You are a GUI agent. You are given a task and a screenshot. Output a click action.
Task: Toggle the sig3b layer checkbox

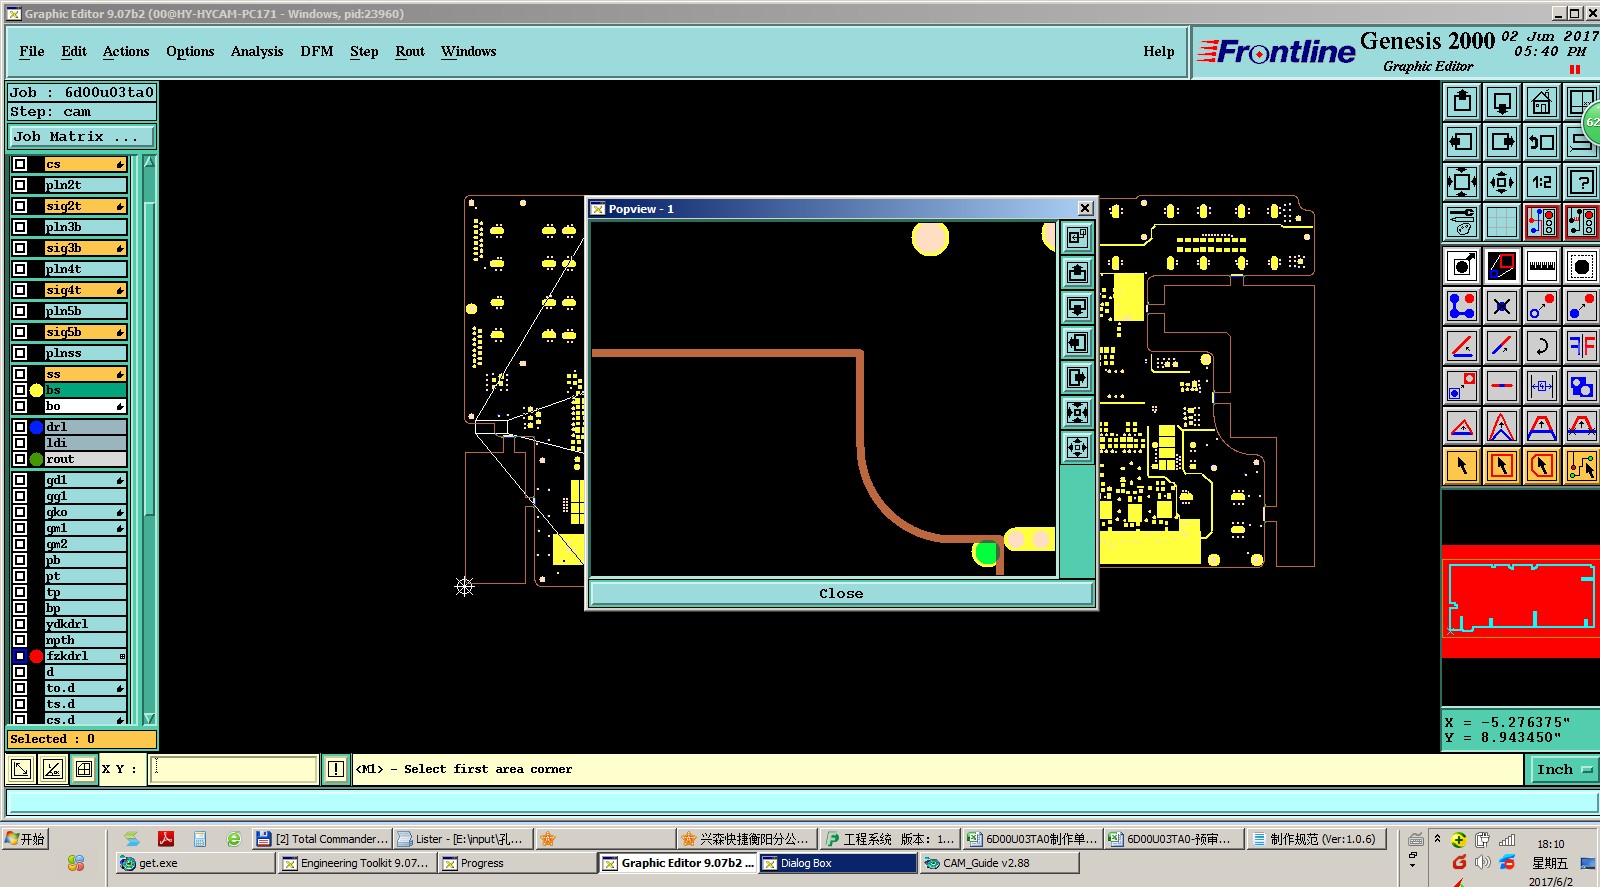click(20, 248)
